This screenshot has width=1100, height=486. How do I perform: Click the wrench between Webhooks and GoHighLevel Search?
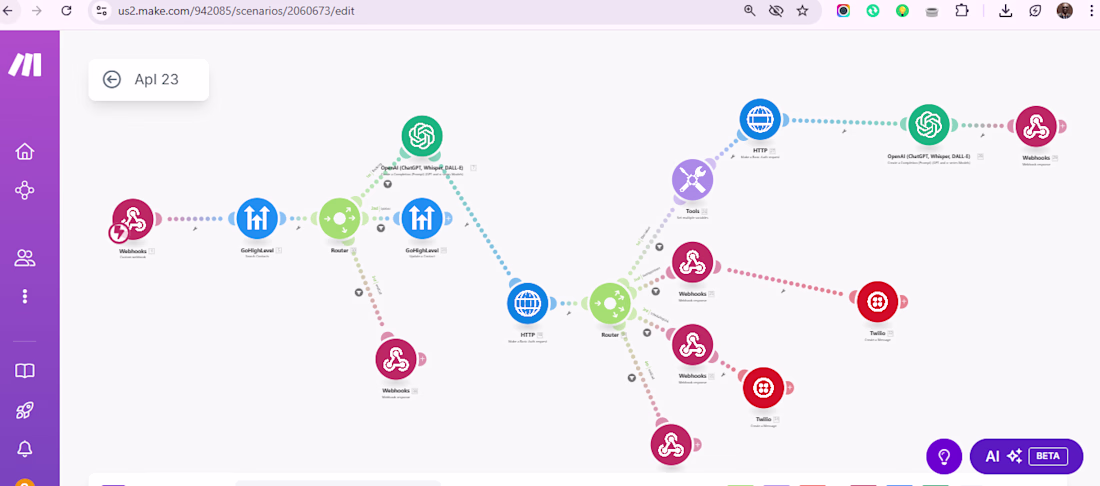[194, 229]
